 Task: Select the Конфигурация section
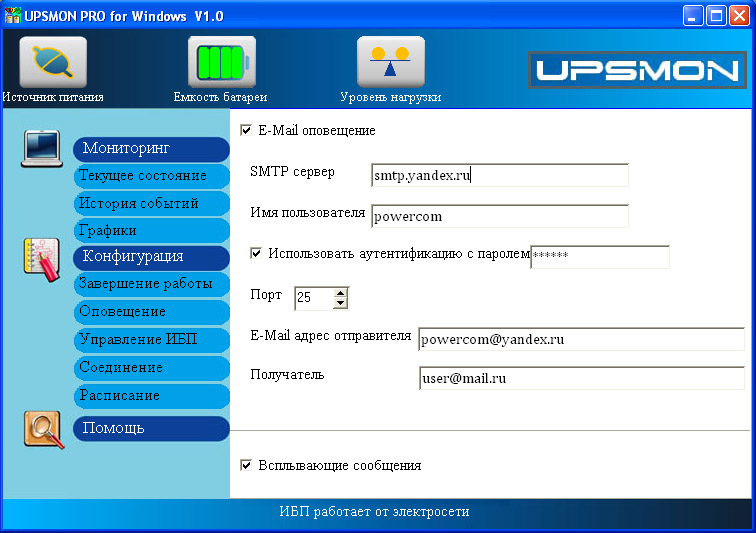click(151, 257)
